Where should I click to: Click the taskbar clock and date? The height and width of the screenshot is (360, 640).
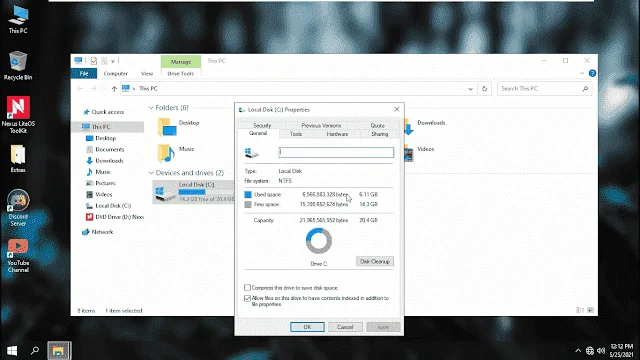coord(622,350)
